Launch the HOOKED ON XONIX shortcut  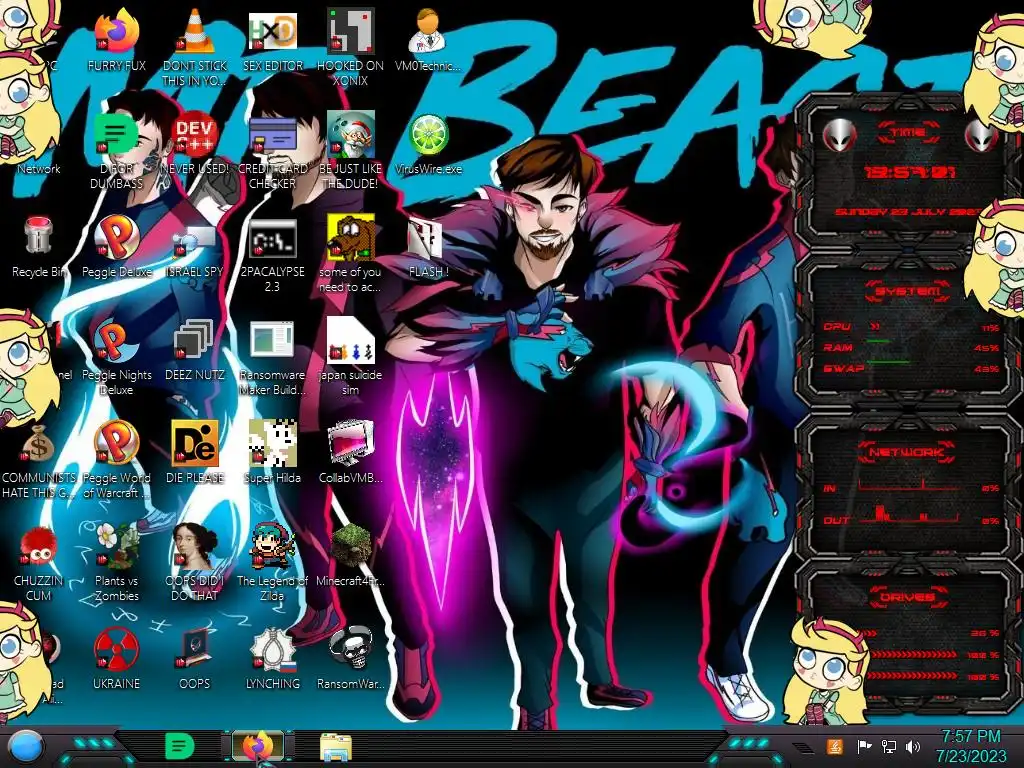point(350,31)
